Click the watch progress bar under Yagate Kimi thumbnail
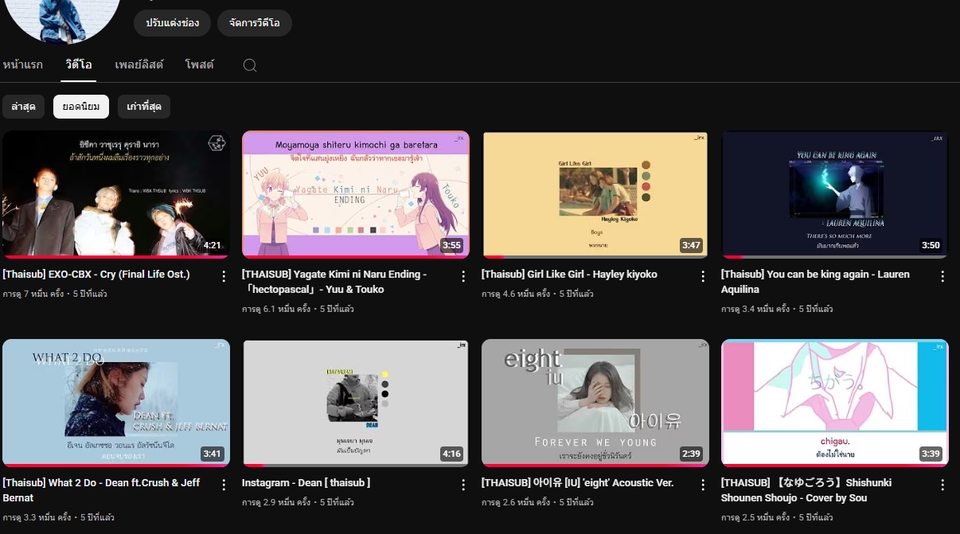The image size is (960, 534). [356, 257]
